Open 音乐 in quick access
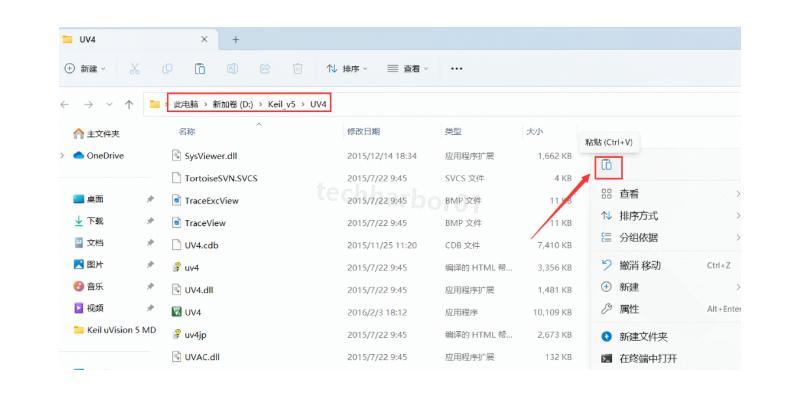This screenshot has height=395, width=801. [x=89, y=287]
